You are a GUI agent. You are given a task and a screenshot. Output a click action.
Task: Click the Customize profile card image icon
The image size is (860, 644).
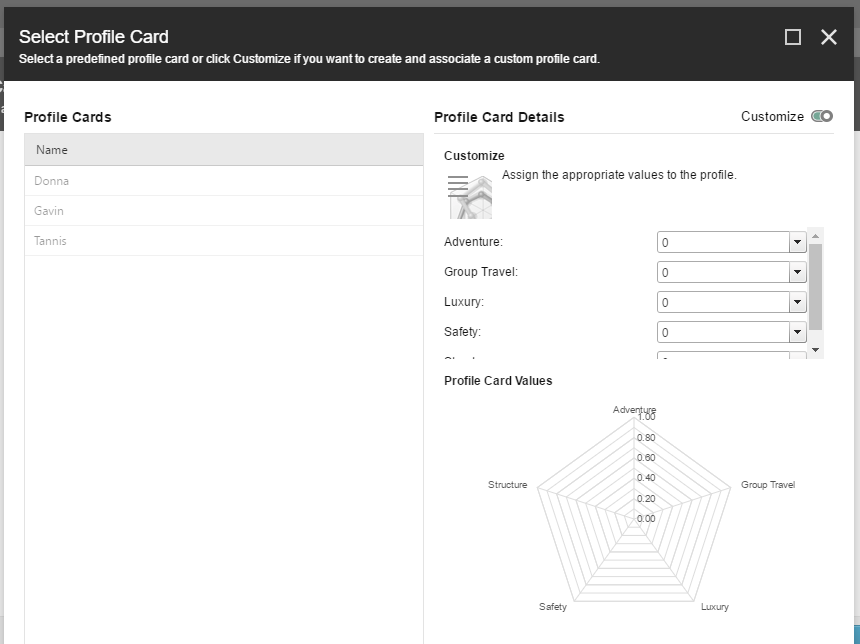tap(470, 197)
